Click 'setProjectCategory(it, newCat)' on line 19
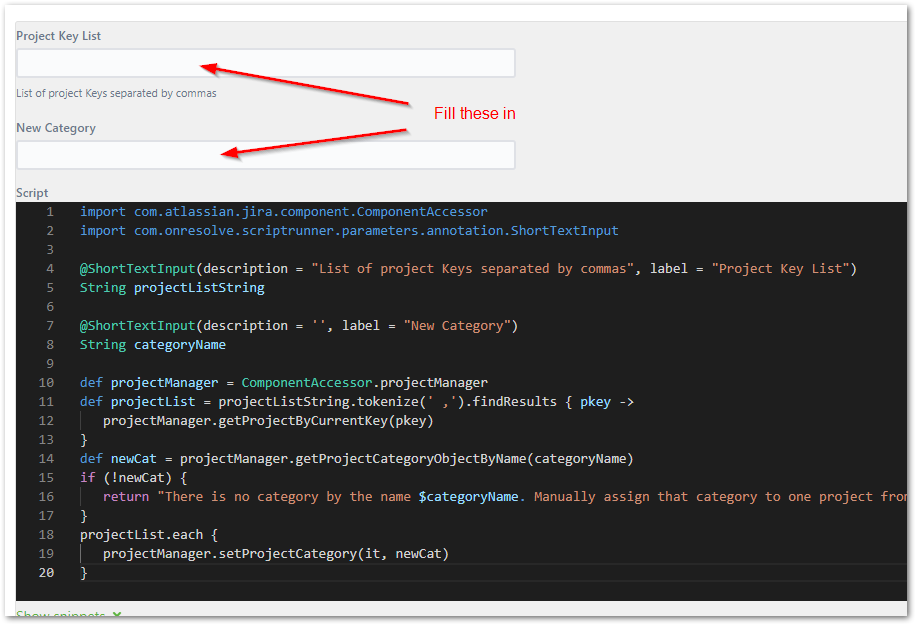The height and width of the screenshot is (625, 916). pyautogui.click(x=334, y=554)
